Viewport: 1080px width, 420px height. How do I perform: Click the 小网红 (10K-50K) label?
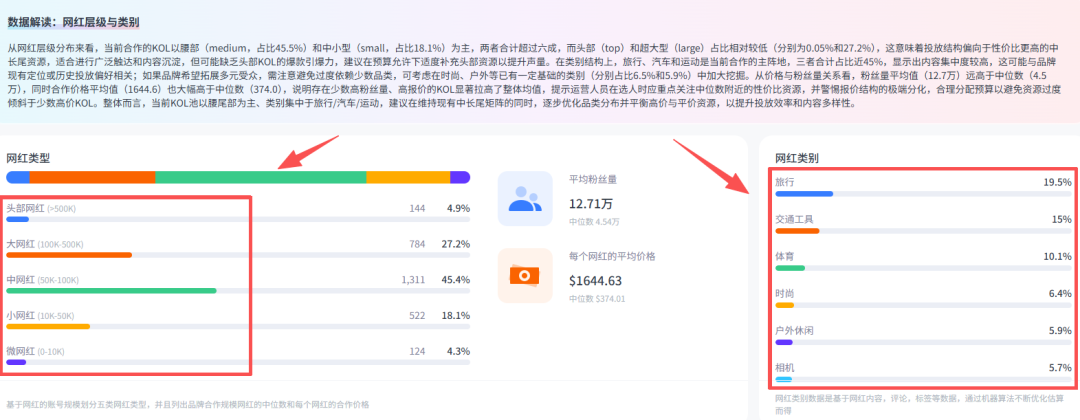pos(40,315)
